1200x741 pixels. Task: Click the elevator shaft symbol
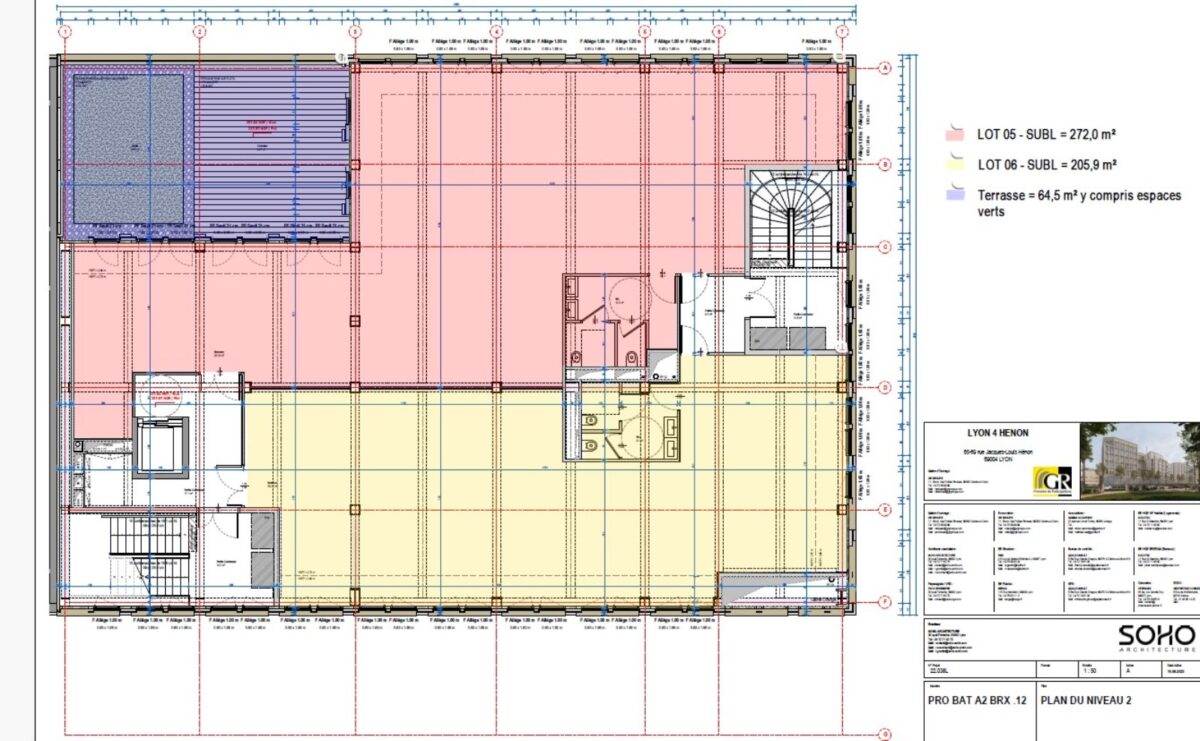click(160, 446)
